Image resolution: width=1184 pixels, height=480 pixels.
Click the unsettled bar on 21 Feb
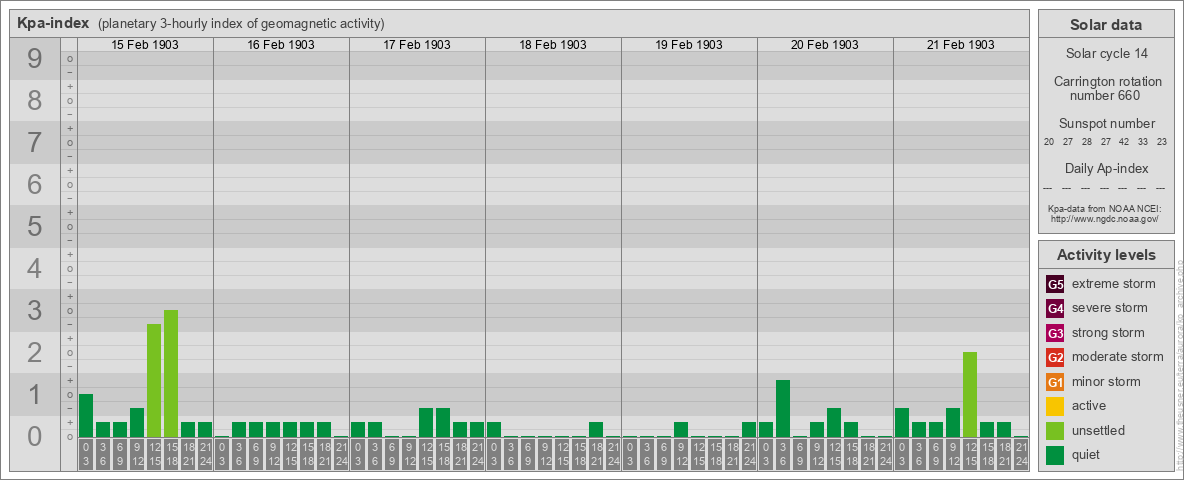tap(970, 395)
